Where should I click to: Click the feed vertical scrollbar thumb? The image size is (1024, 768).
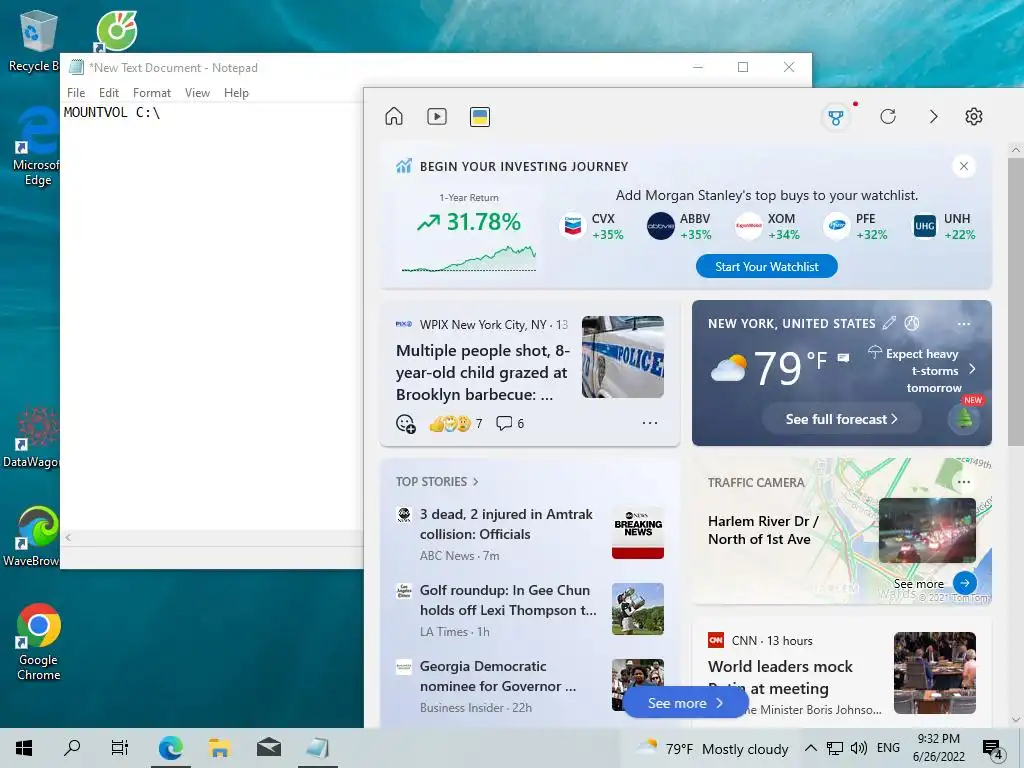1016,300
